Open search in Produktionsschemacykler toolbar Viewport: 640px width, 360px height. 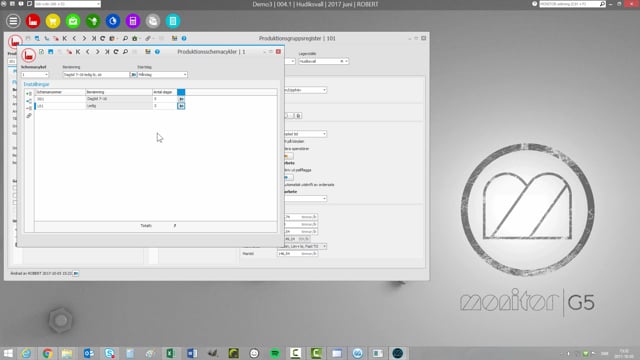point(125,52)
